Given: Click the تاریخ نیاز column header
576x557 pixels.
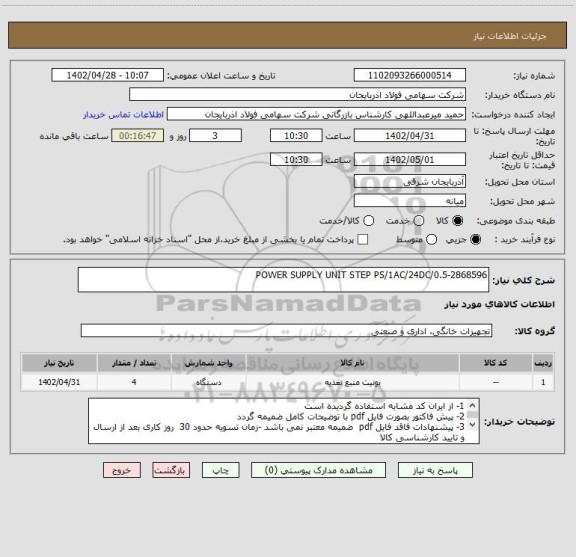Looking at the screenshot, I should pyautogui.click(x=59, y=363).
